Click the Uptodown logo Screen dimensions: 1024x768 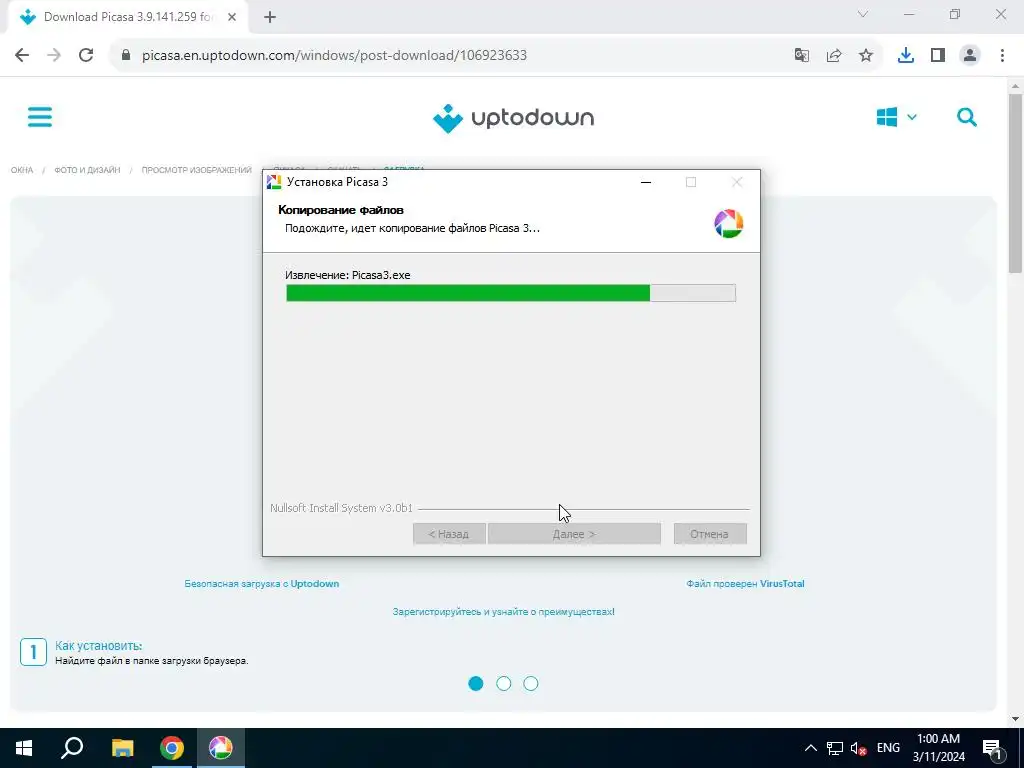[513, 118]
